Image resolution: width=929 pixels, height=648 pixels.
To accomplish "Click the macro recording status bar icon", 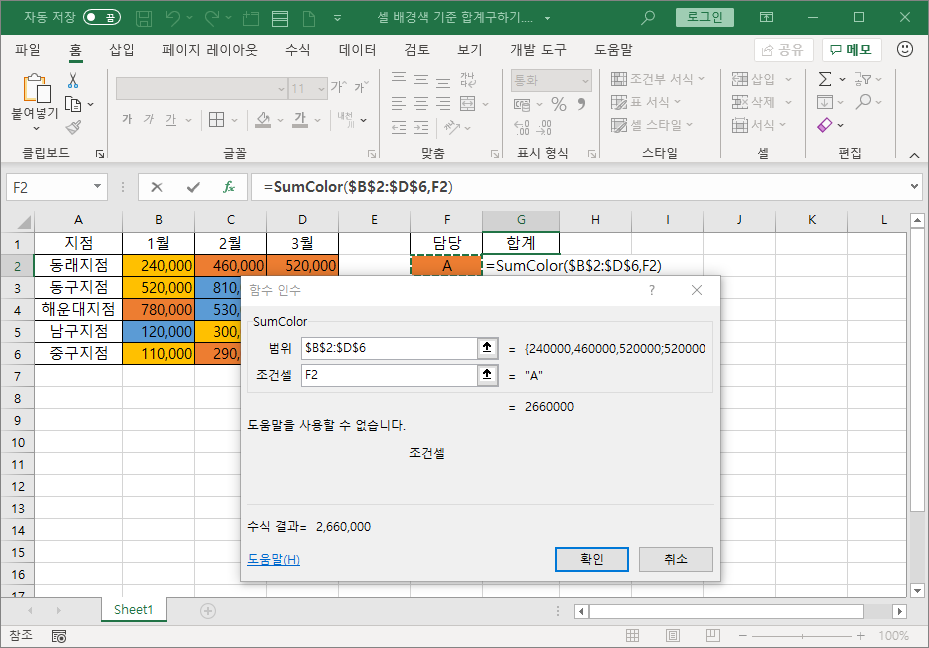I will click(x=59, y=636).
